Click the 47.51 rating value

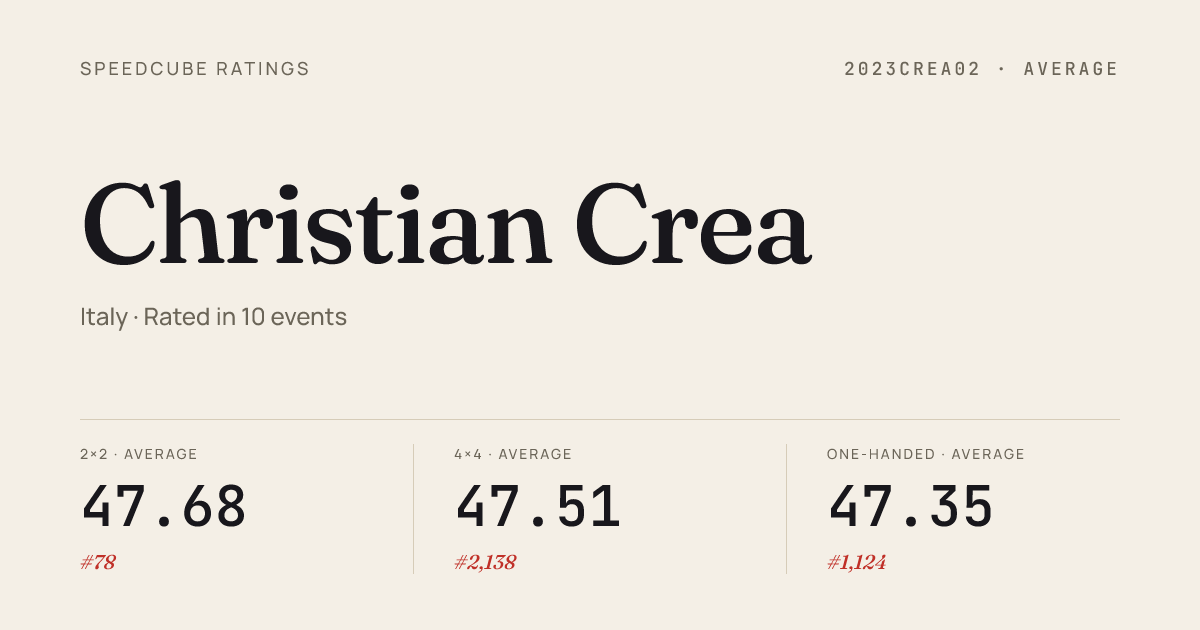[538, 507]
